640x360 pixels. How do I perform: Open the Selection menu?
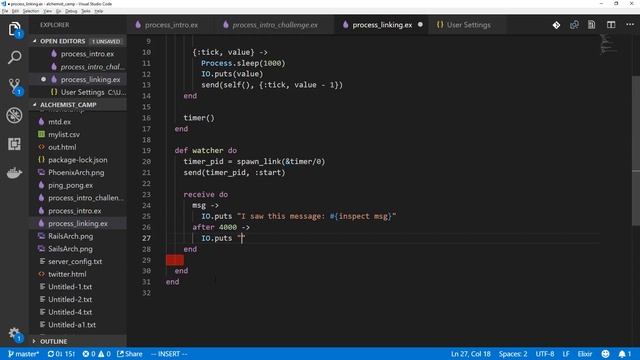pos(31,11)
